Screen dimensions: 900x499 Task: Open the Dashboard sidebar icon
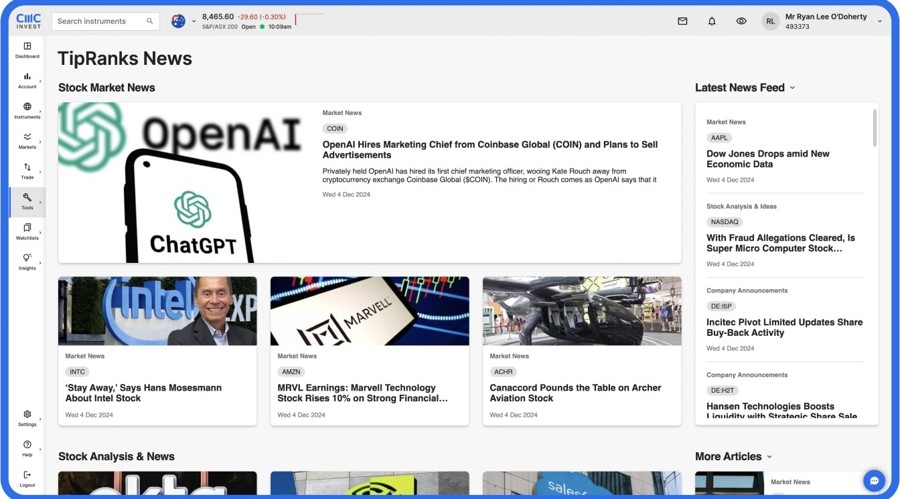click(27, 49)
